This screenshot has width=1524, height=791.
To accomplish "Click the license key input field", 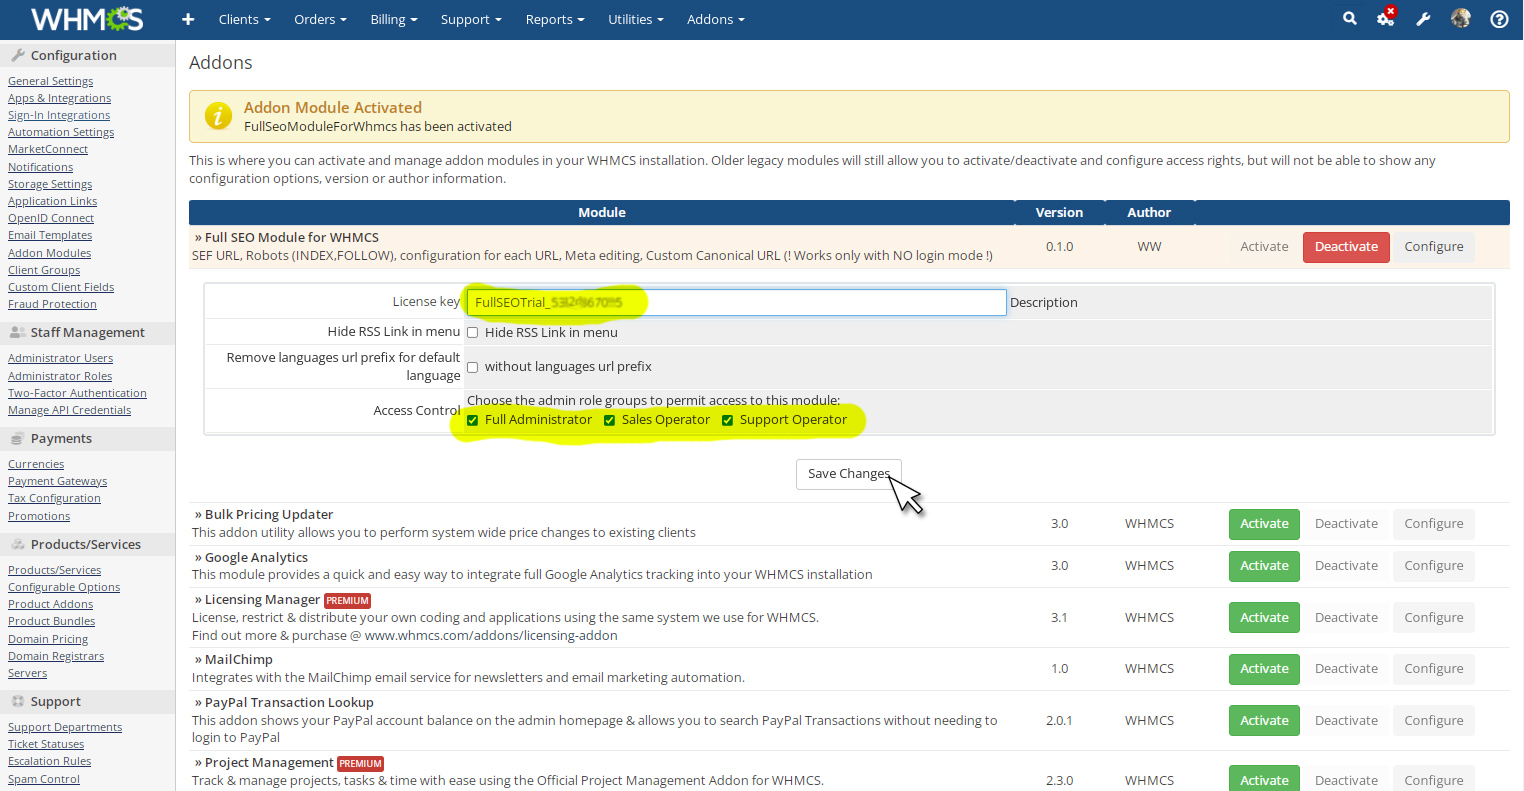I will click(x=736, y=302).
